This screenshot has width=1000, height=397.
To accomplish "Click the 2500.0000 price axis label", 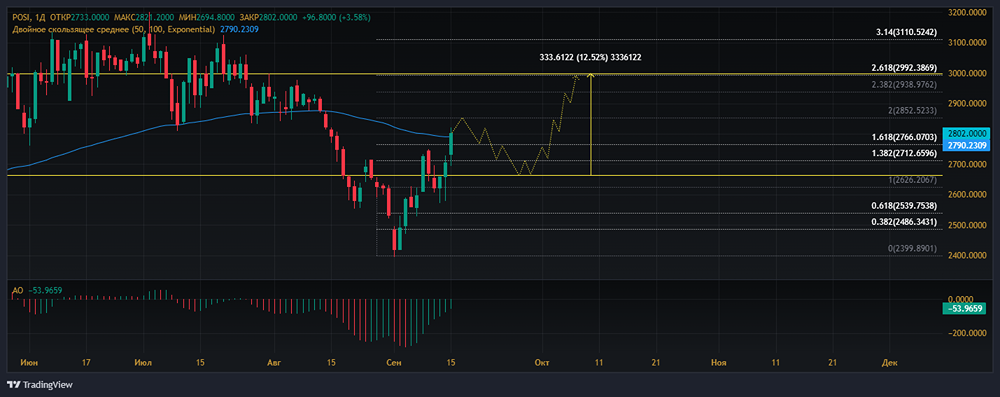I will pyautogui.click(x=968, y=225).
